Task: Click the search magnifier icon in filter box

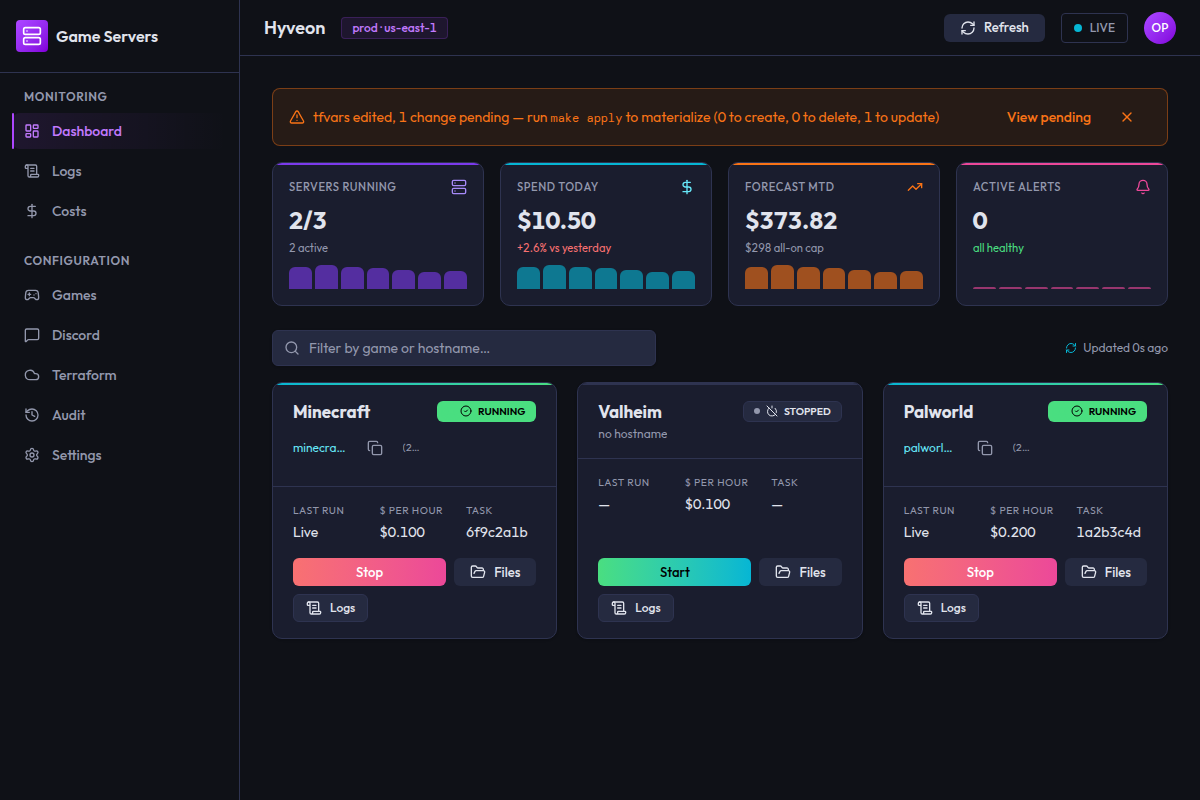Action: pos(292,348)
